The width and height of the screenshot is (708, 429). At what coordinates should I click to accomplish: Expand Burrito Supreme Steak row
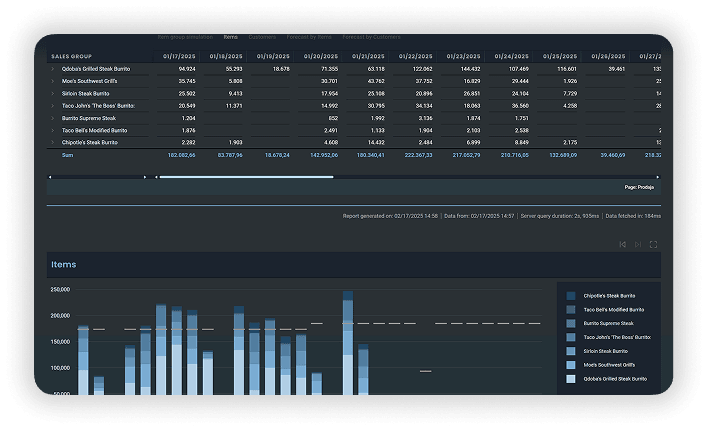53,118
